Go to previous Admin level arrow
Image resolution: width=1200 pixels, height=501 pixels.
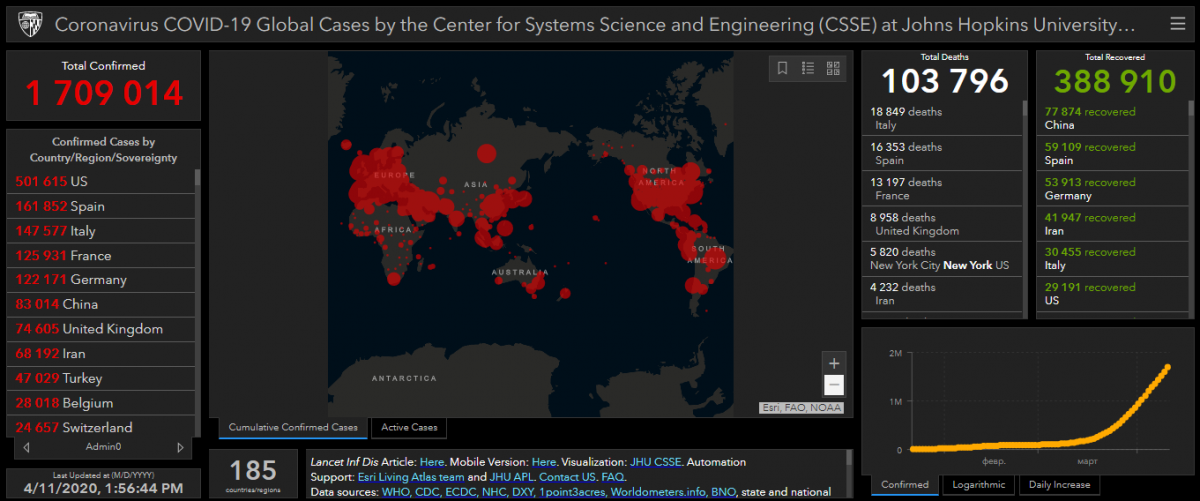tap(26, 447)
